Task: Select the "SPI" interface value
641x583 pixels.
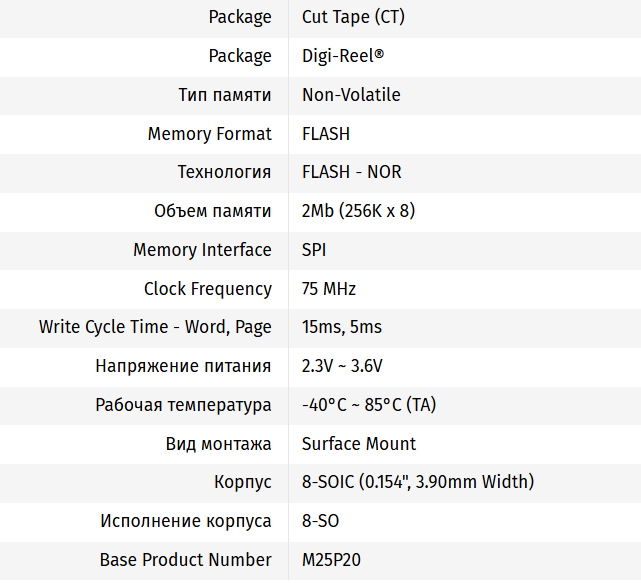Action: 314,250
